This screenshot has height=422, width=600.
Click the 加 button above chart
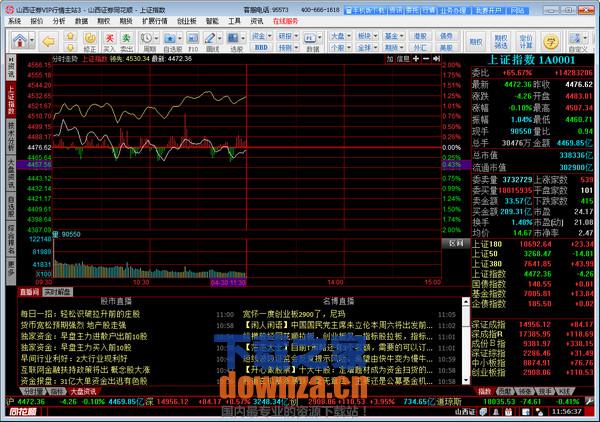(x=390, y=59)
